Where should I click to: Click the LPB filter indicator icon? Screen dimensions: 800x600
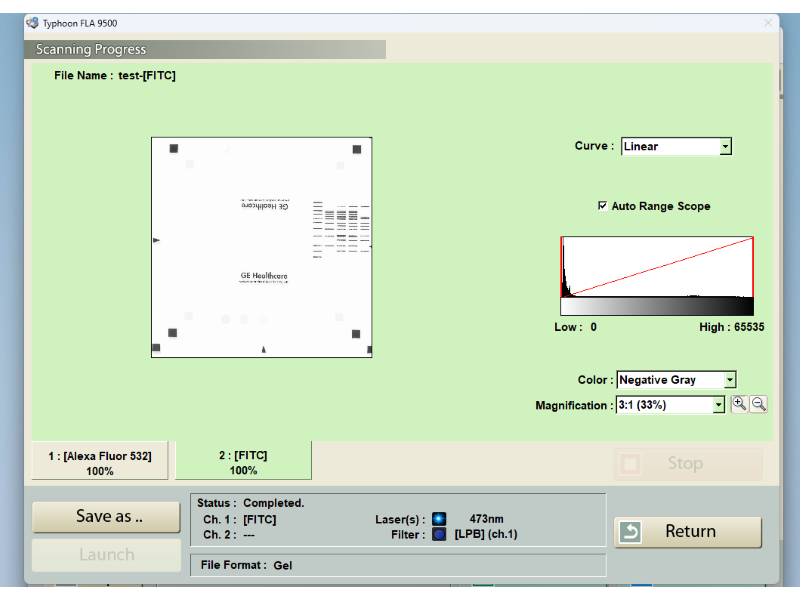(x=439, y=534)
